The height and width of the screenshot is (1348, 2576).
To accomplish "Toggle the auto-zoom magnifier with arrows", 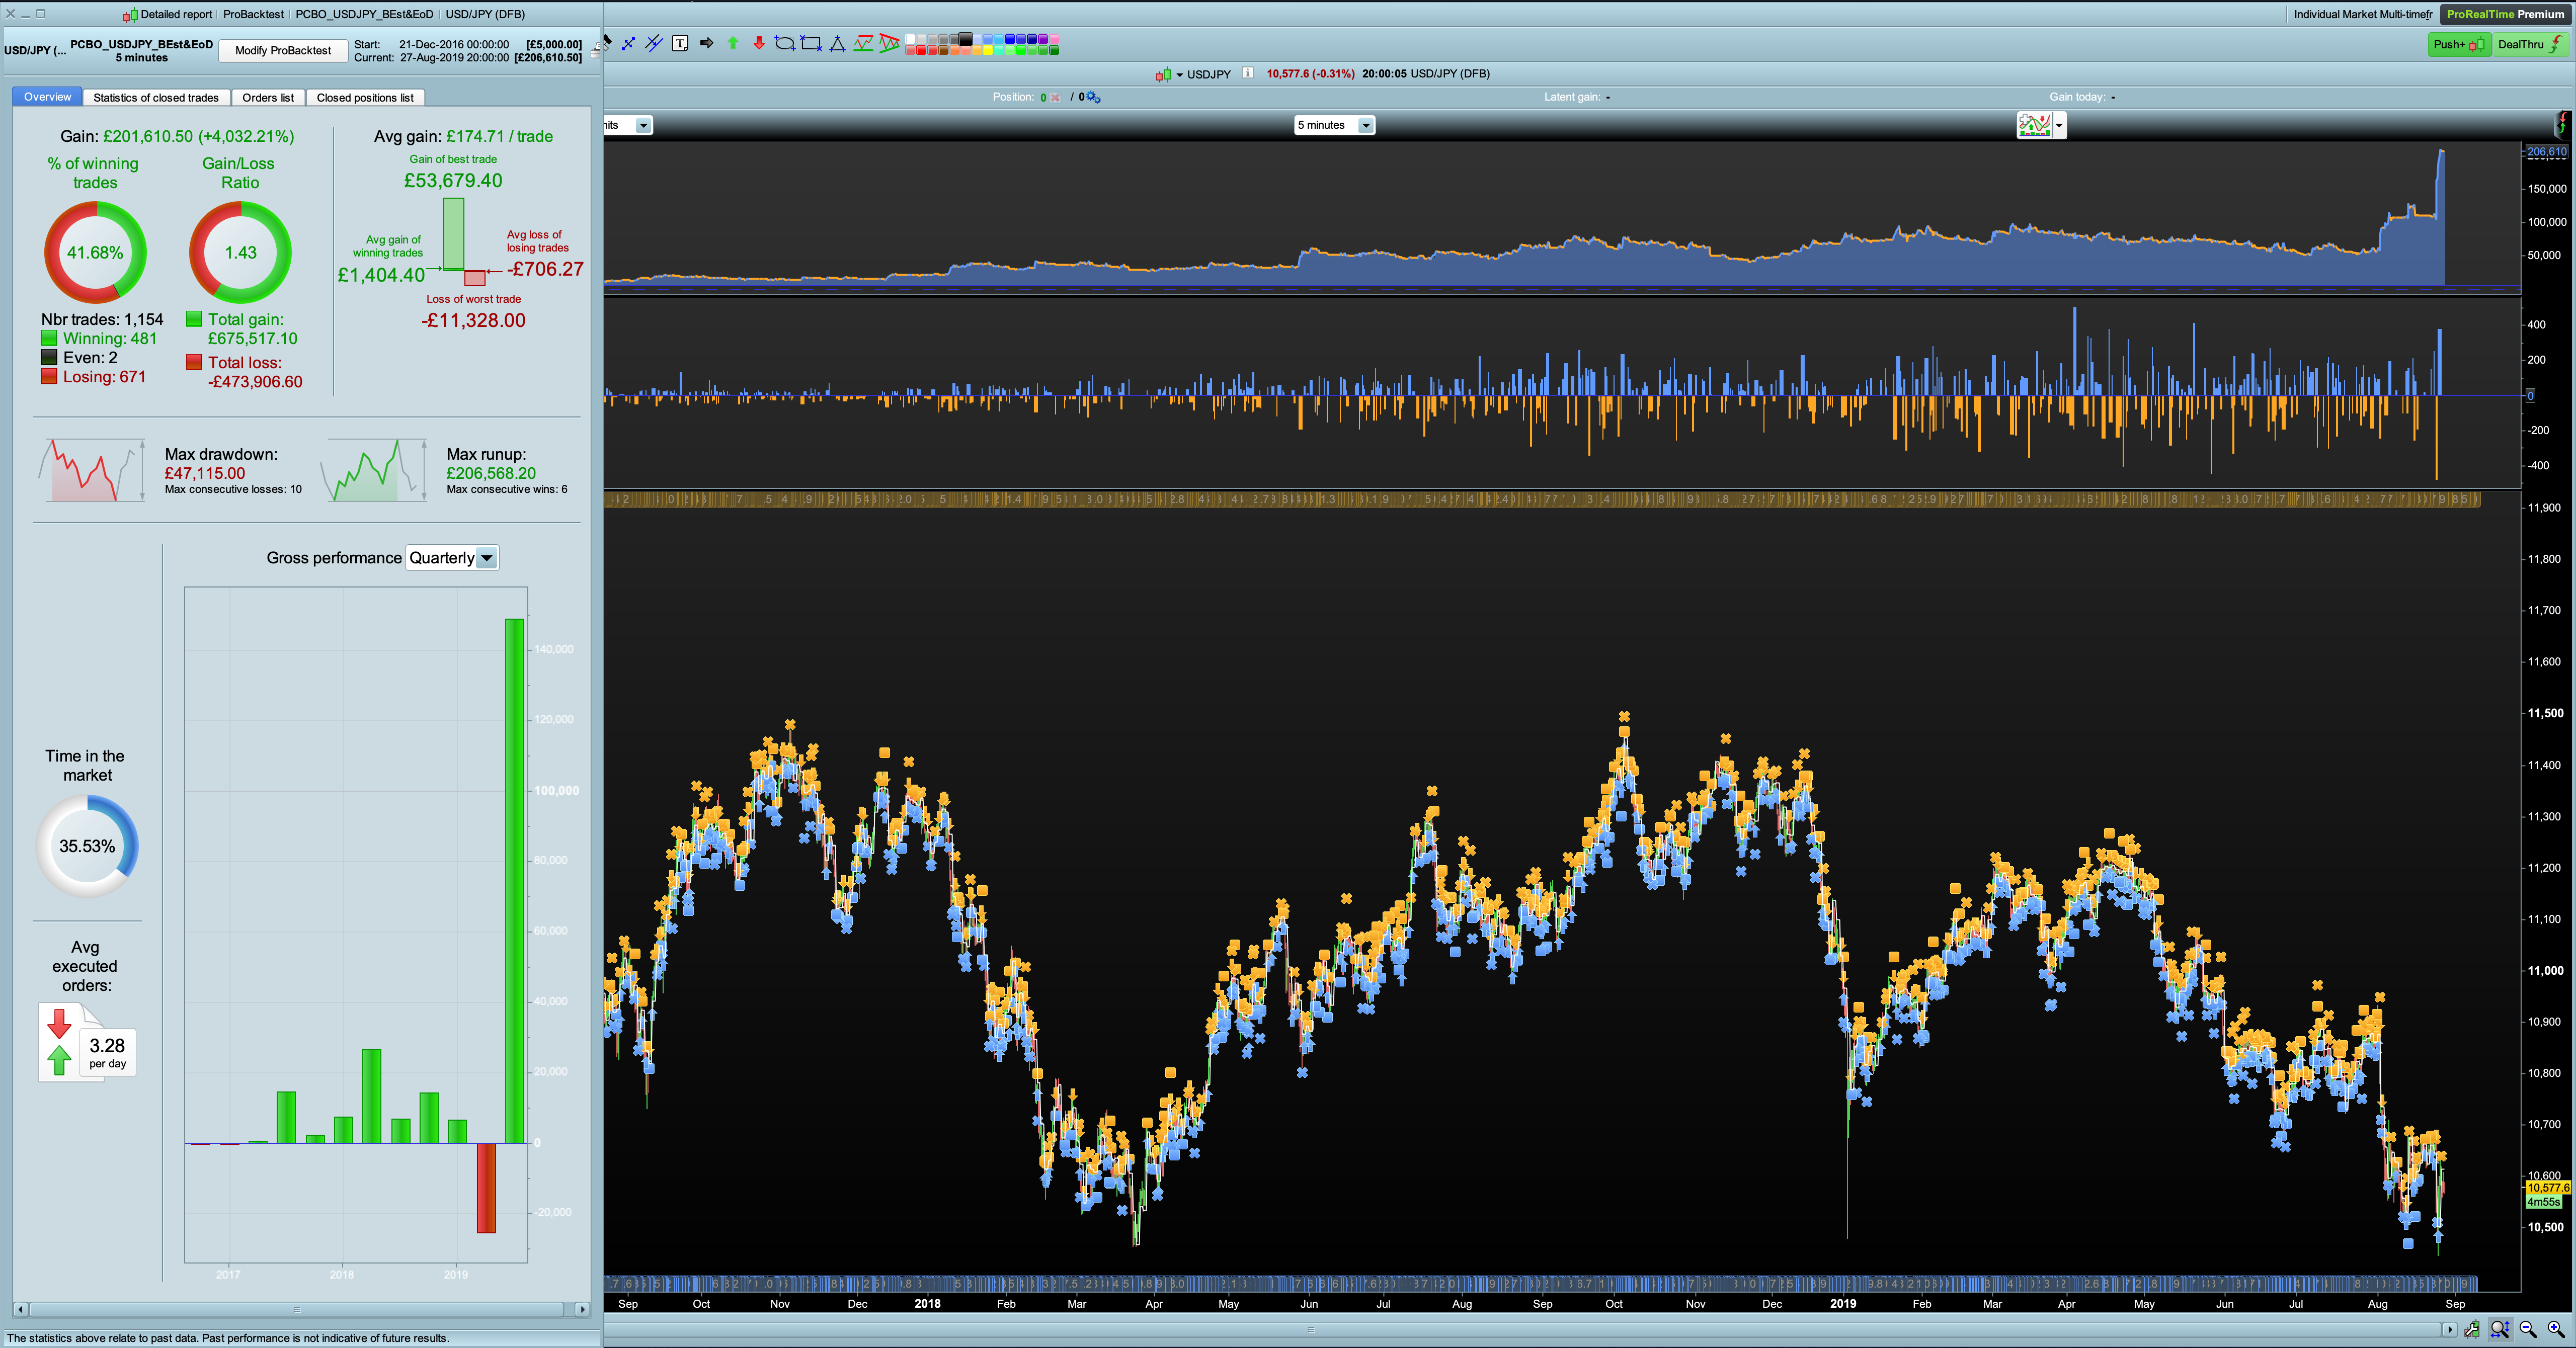I will click(x=2500, y=1329).
